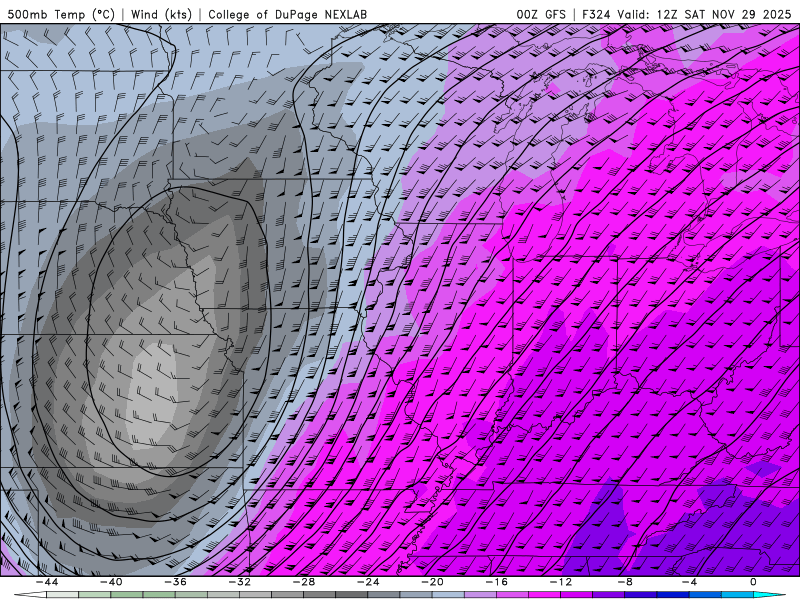800x600 pixels.
Task: Click the -8 color scale label
Action: pos(626,582)
